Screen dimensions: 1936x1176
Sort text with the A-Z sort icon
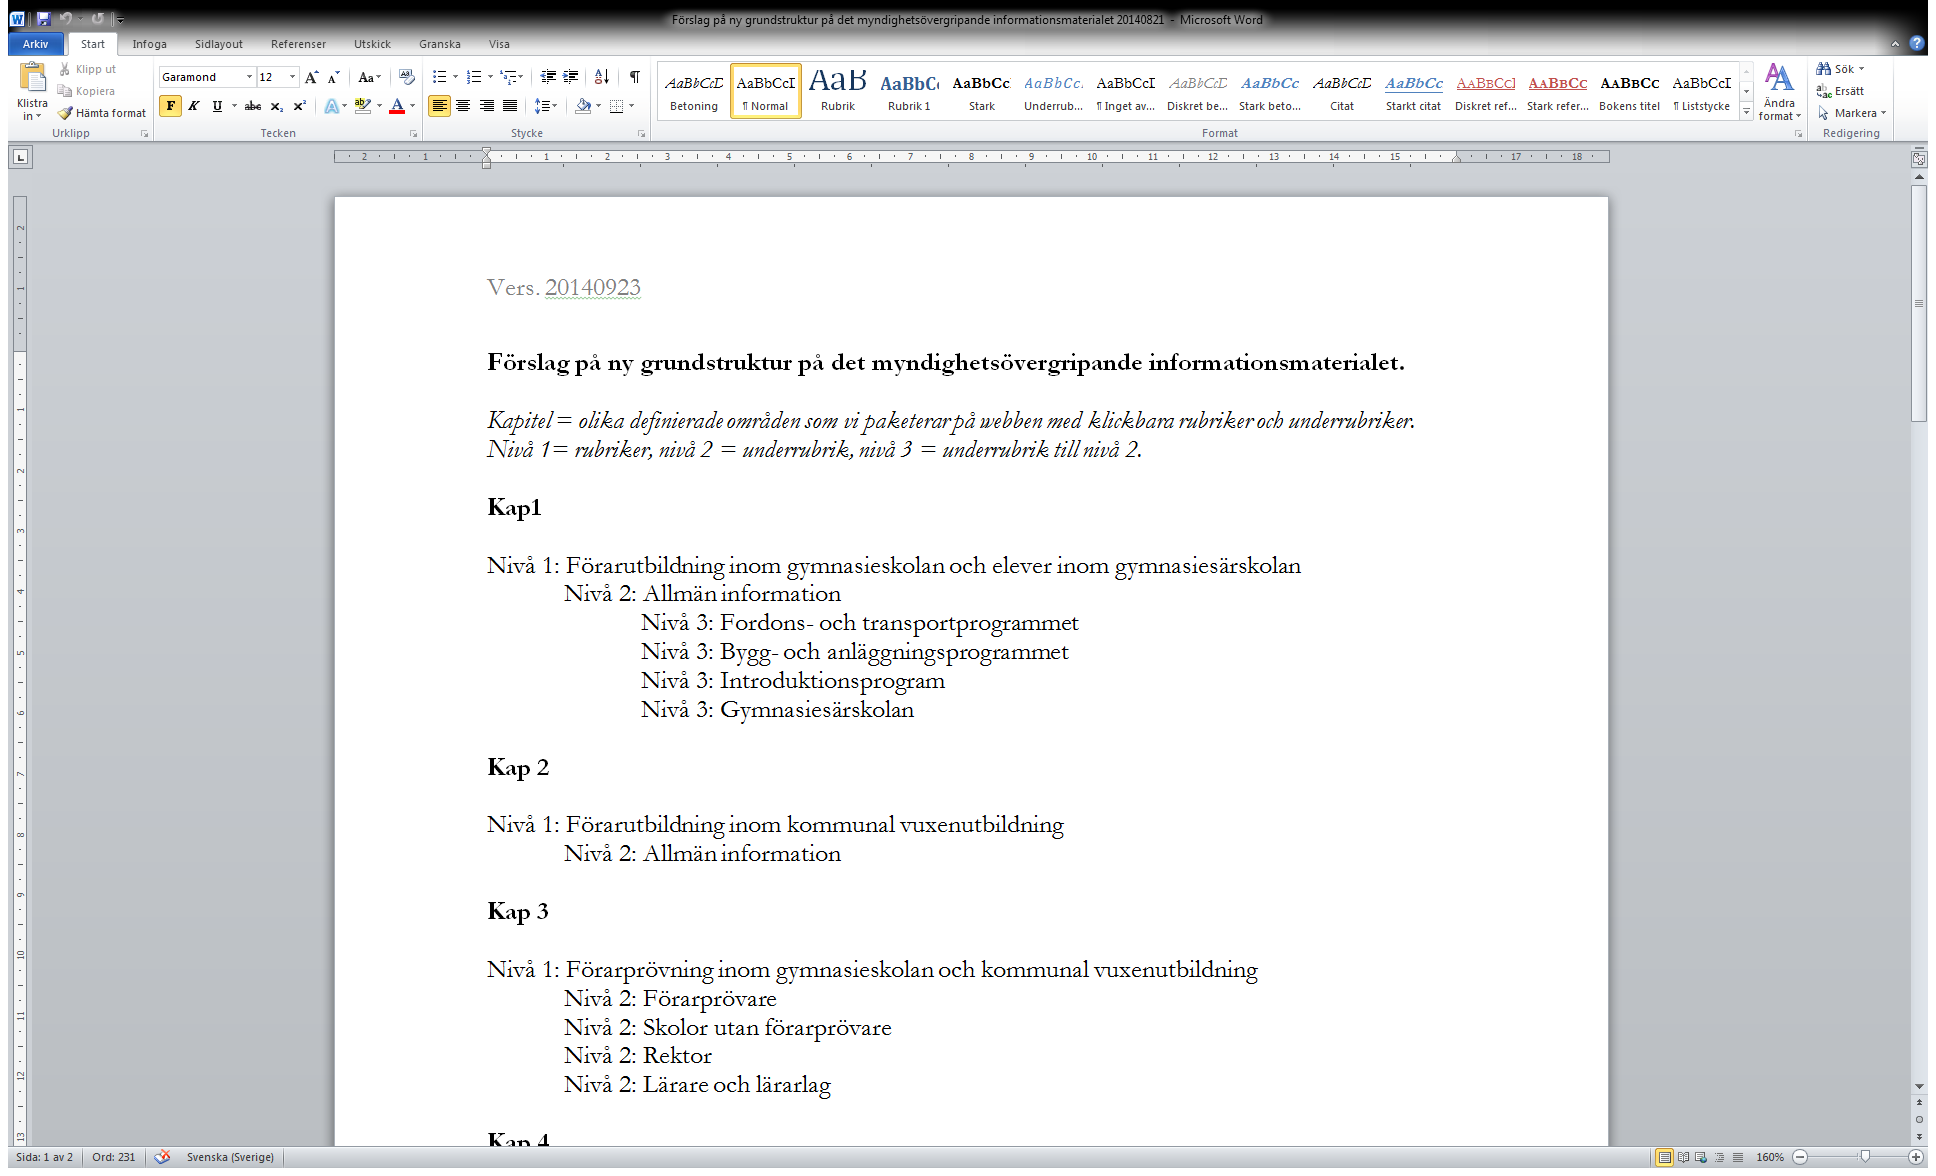(x=602, y=77)
